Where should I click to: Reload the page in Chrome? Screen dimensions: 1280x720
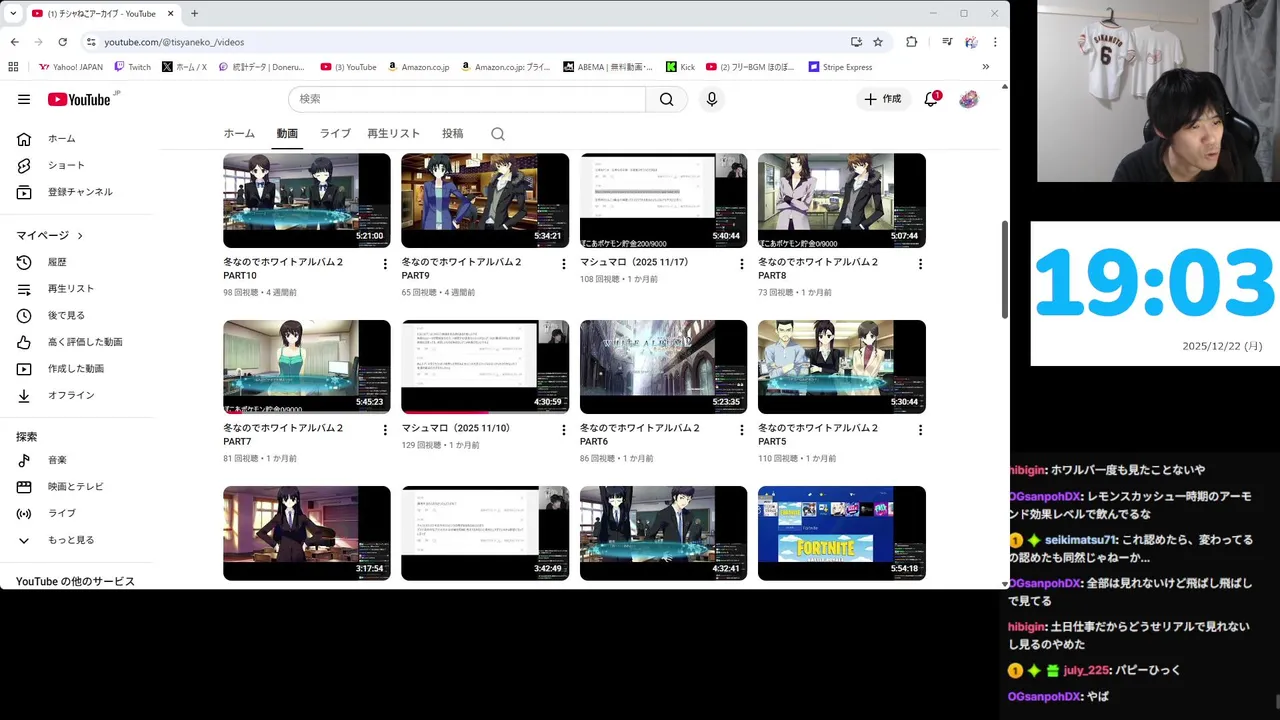(62, 42)
